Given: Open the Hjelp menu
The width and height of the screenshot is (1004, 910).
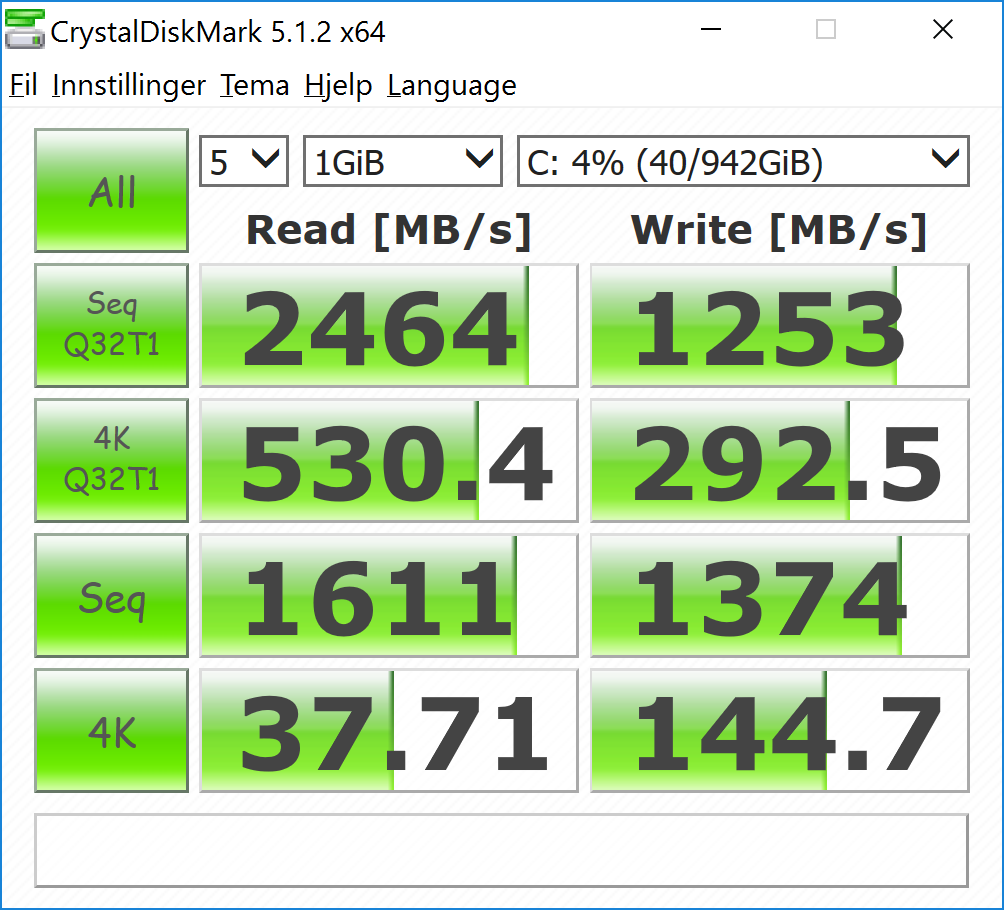Looking at the screenshot, I should coord(338,85).
